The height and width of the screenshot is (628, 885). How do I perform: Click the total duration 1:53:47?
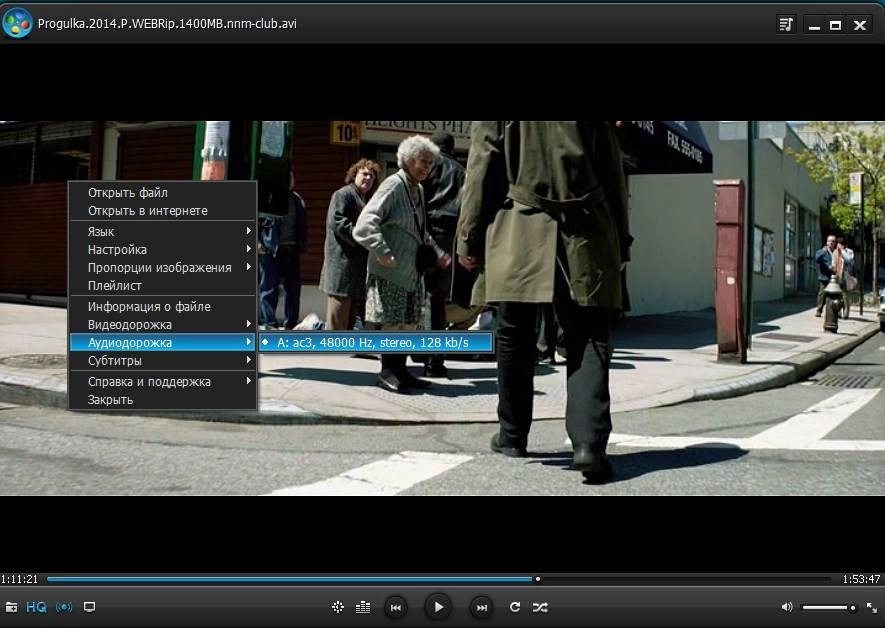(x=861, y=579)
